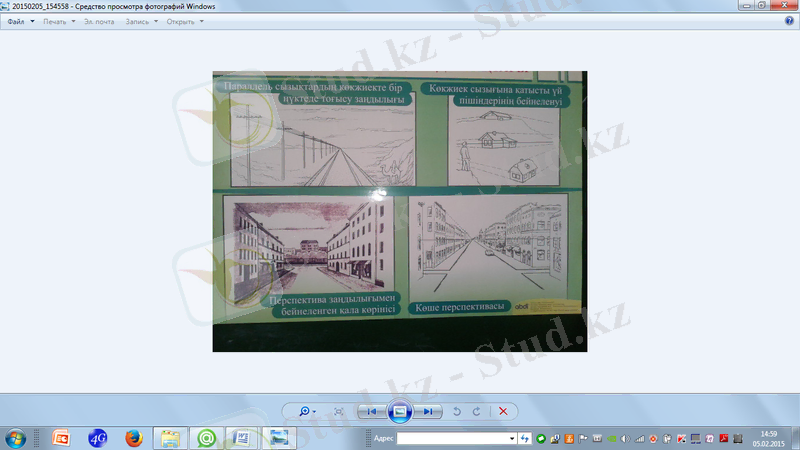
Task: Start the slideshow with center button
Action: [399, 411]
